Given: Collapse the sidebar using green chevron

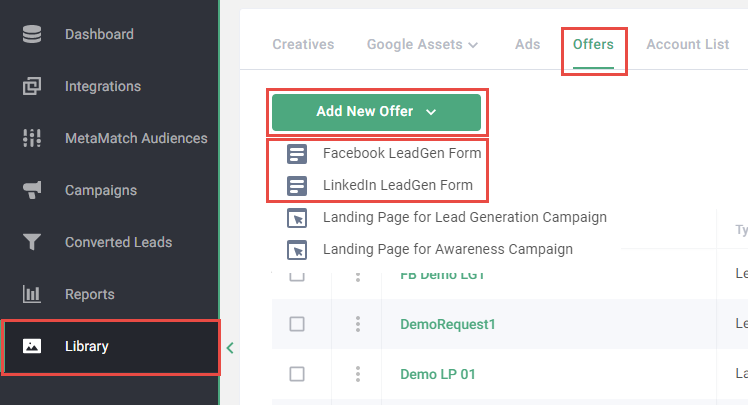Looking at the screenshot, I should pyautogui.click(x=230, y=348).
